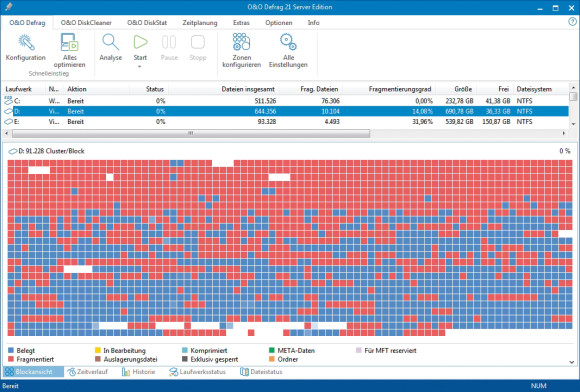
Task: Click the D: 91.228 Cluster/Block label
Action: [x=51, y=151]
